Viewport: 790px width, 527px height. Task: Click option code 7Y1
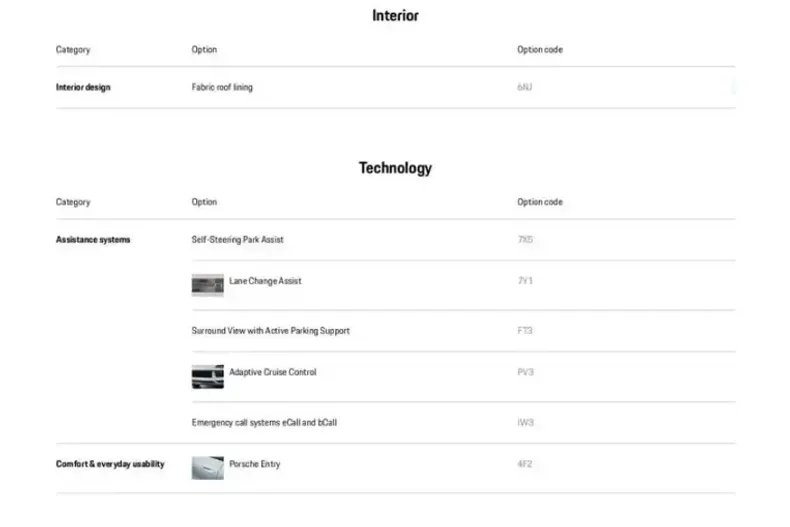click(x=525, y=281)
